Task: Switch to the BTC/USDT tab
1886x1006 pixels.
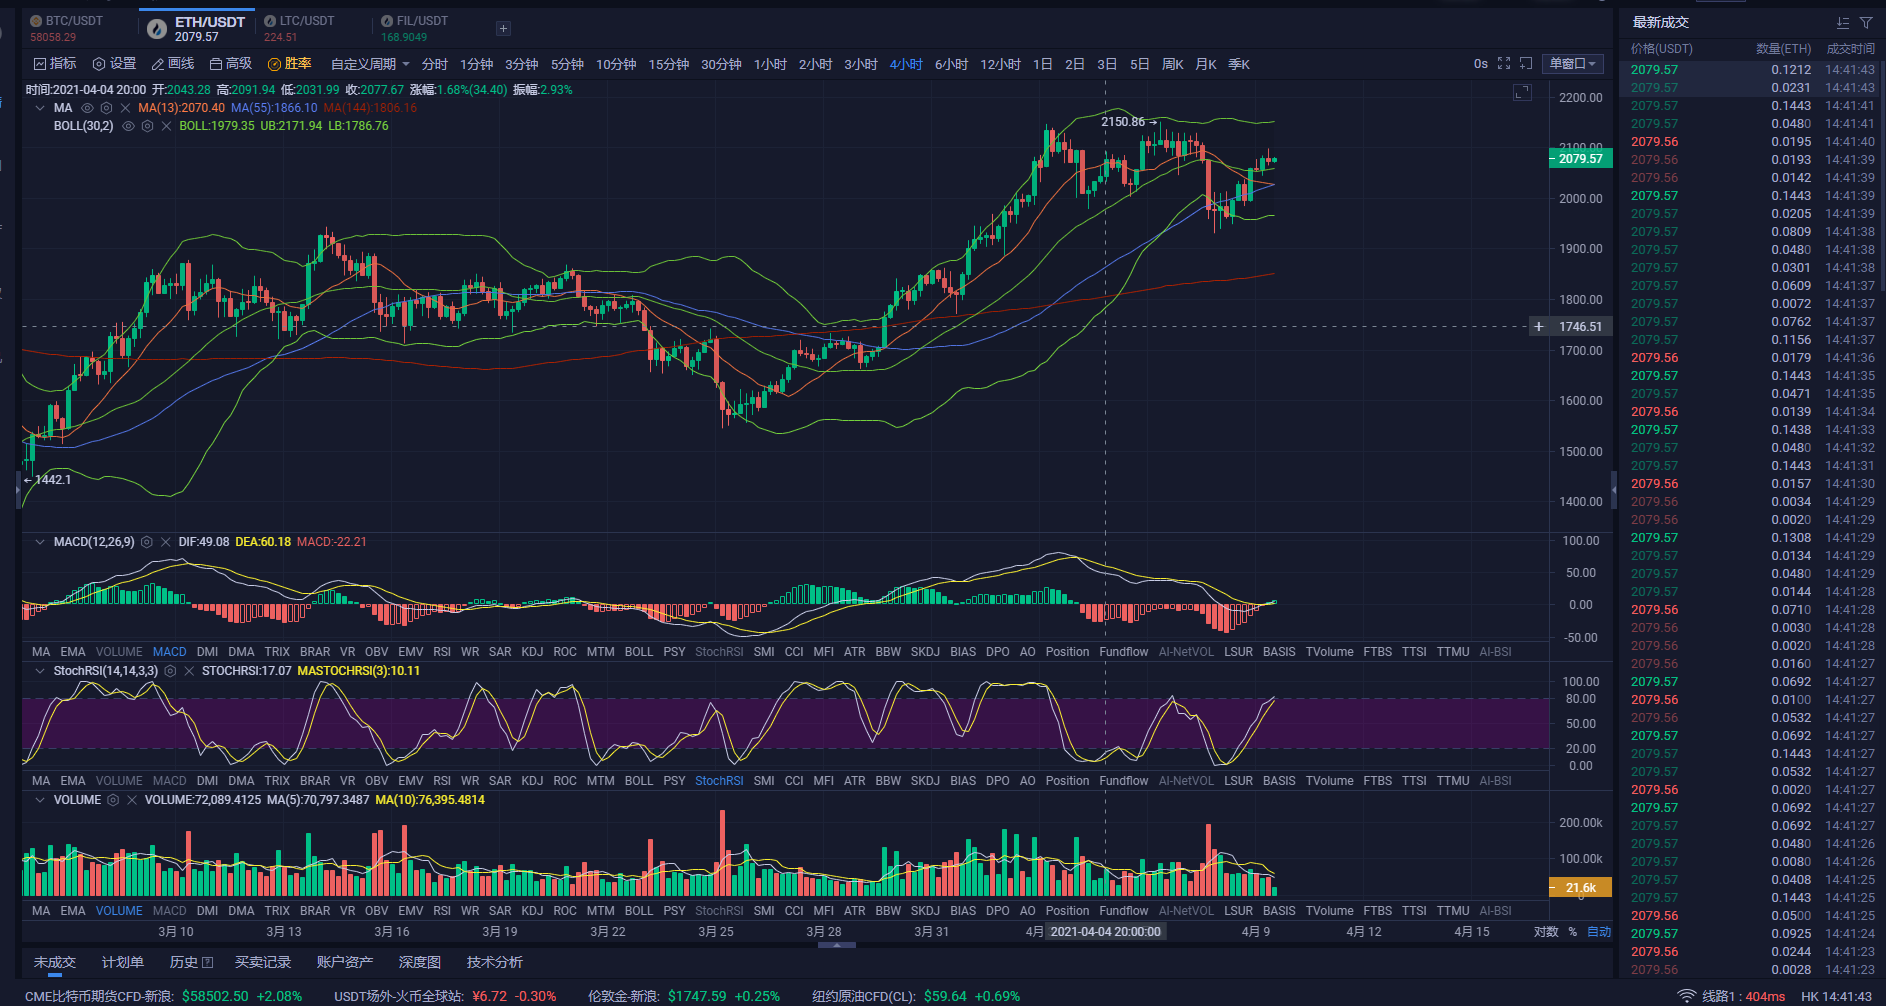Action: click(67, 28)
